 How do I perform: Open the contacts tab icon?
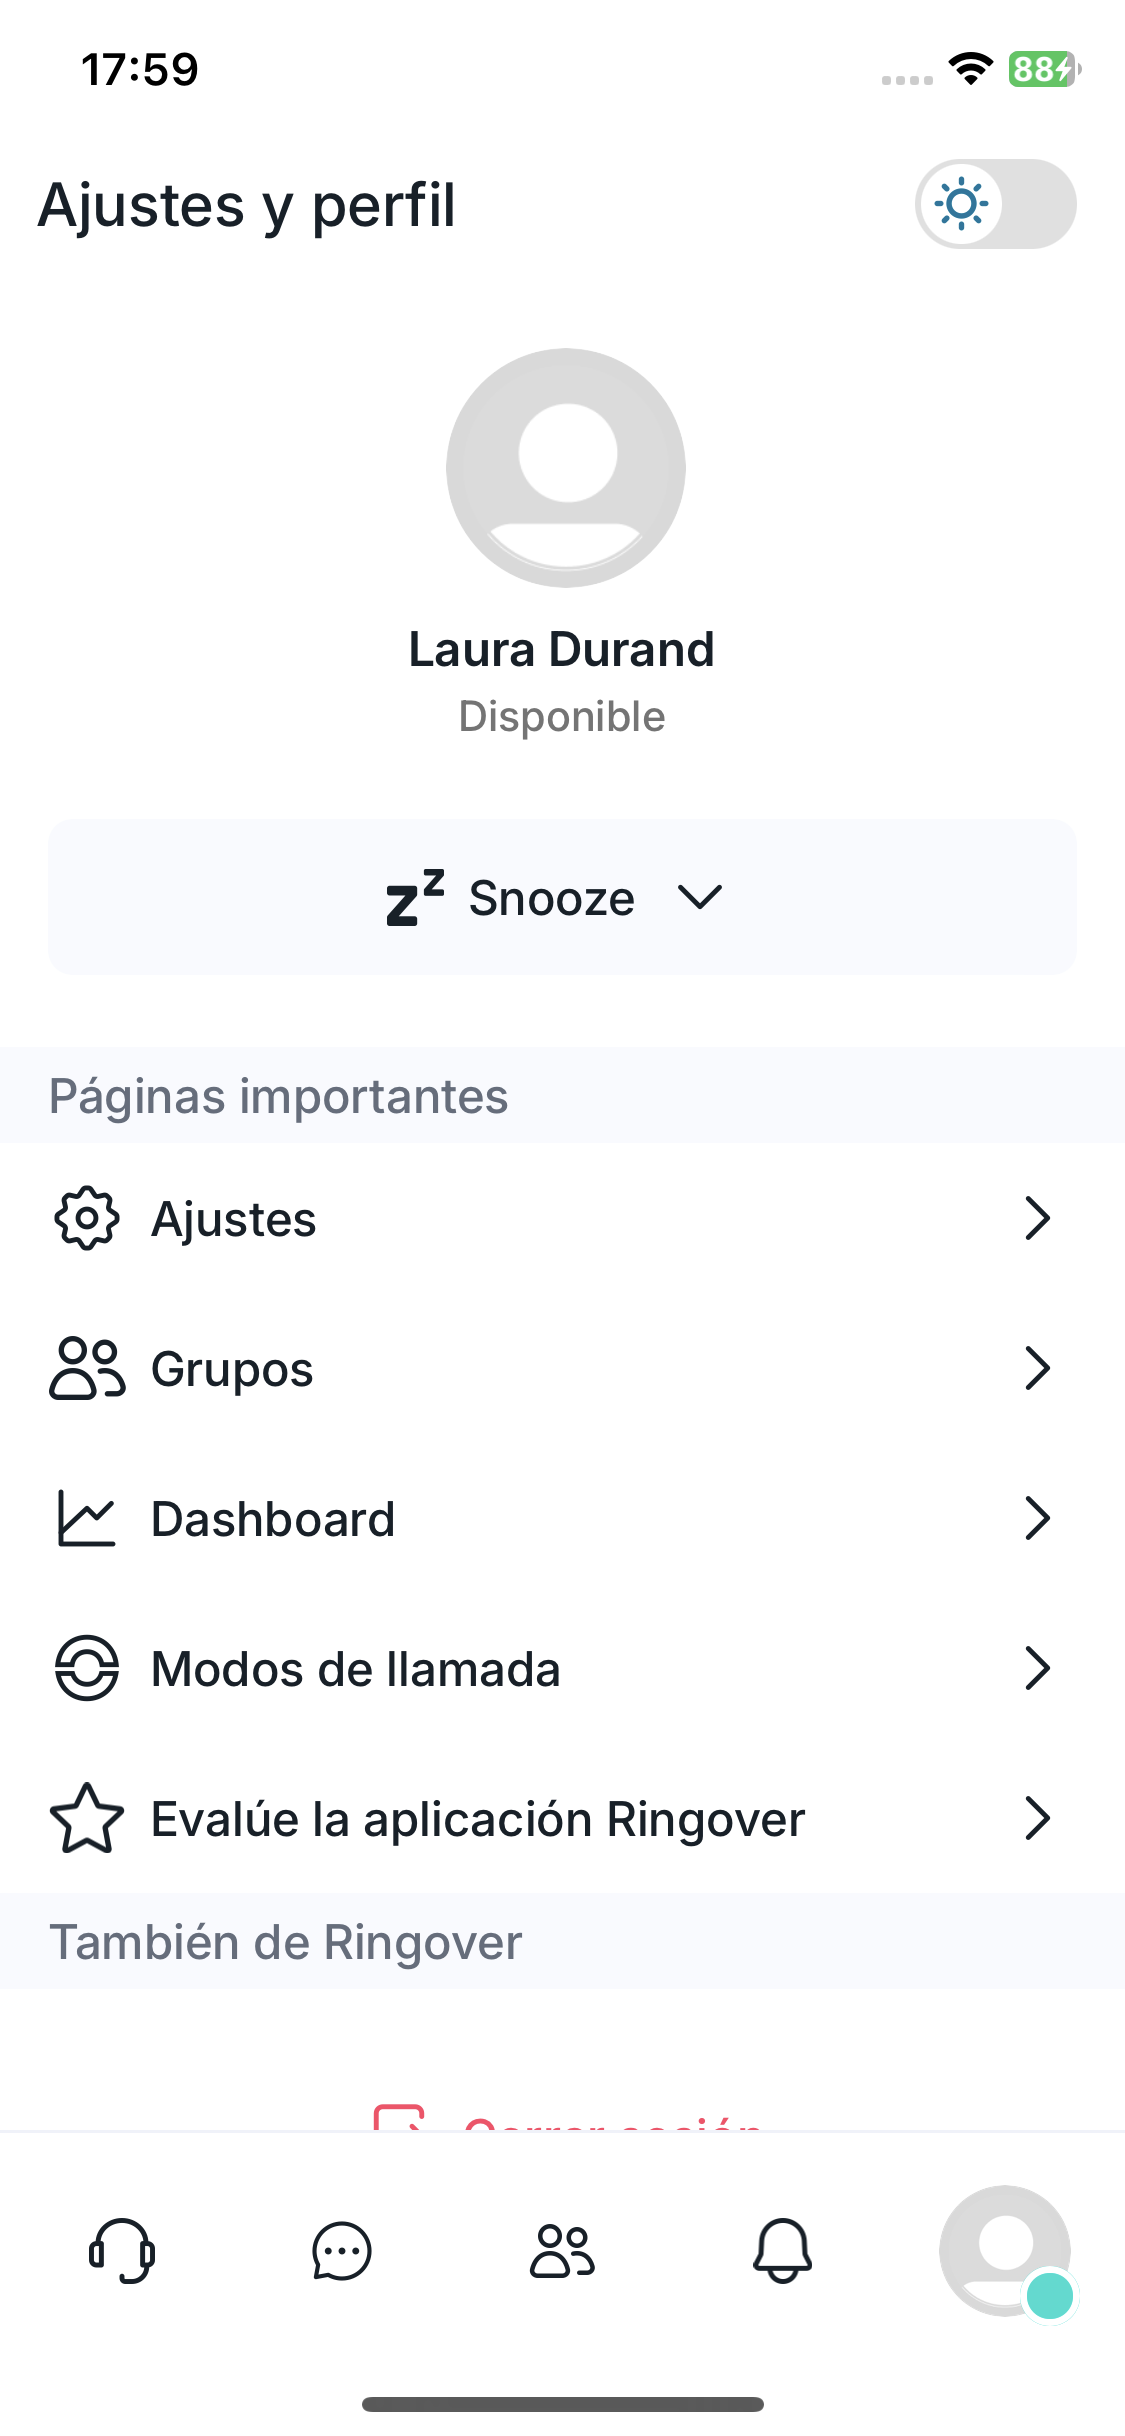tap(562, 2250)
